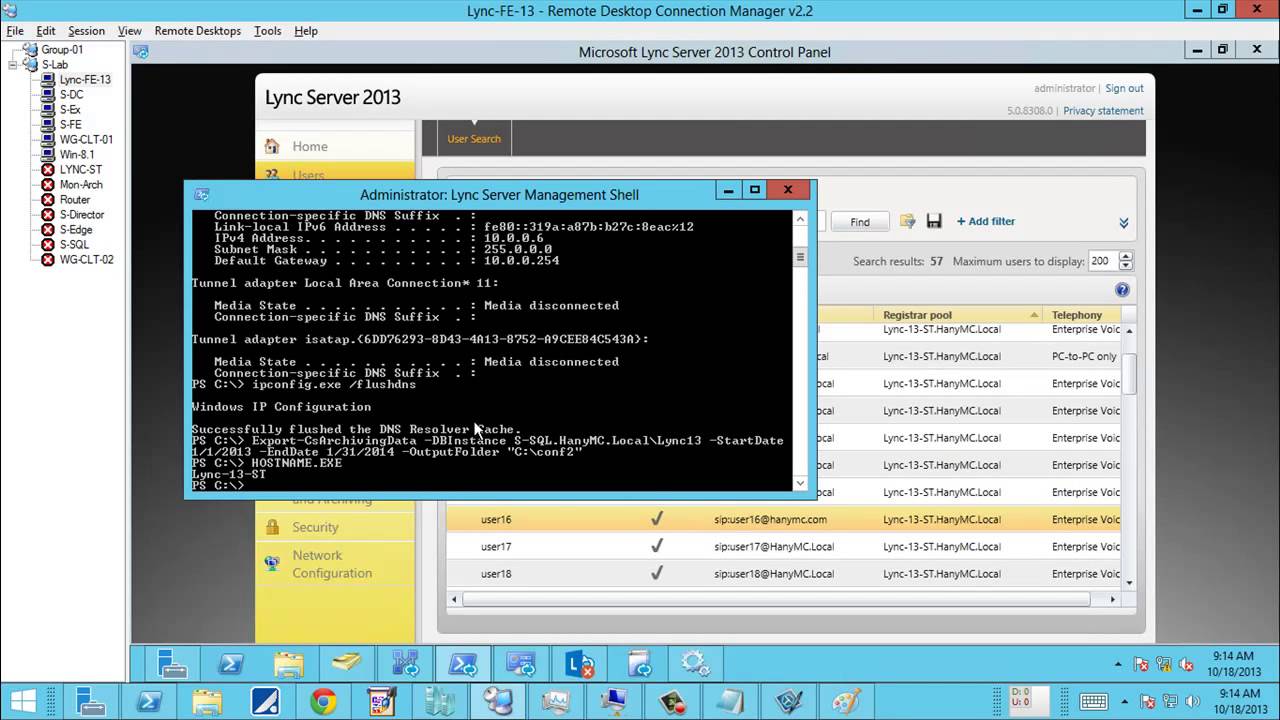The height and width of the screenshot is (720, 1280).
Task: Open the Session menu
Action: click(x=87, y=31)
